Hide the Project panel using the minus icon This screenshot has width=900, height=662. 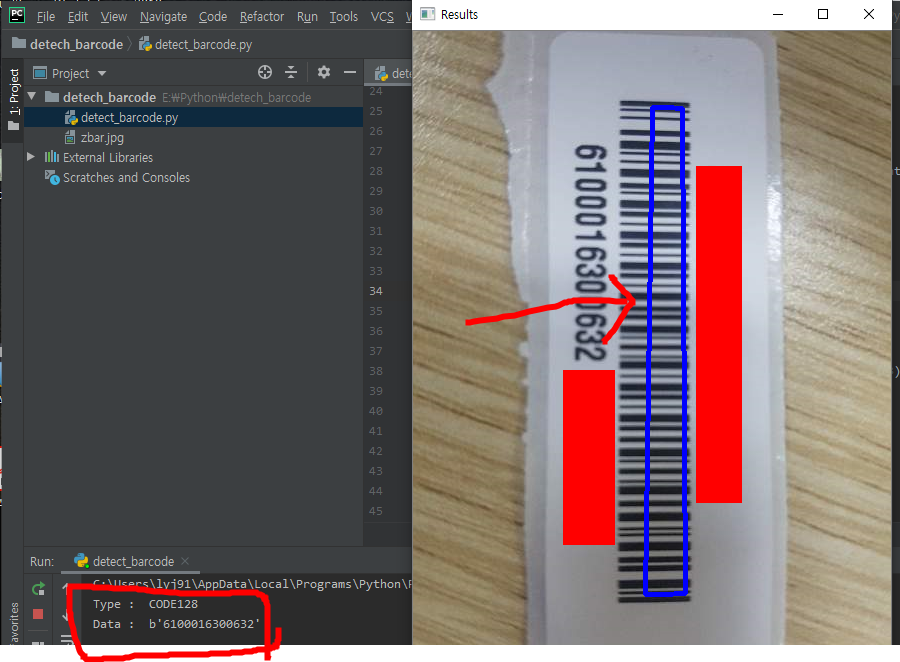[349, 72]
